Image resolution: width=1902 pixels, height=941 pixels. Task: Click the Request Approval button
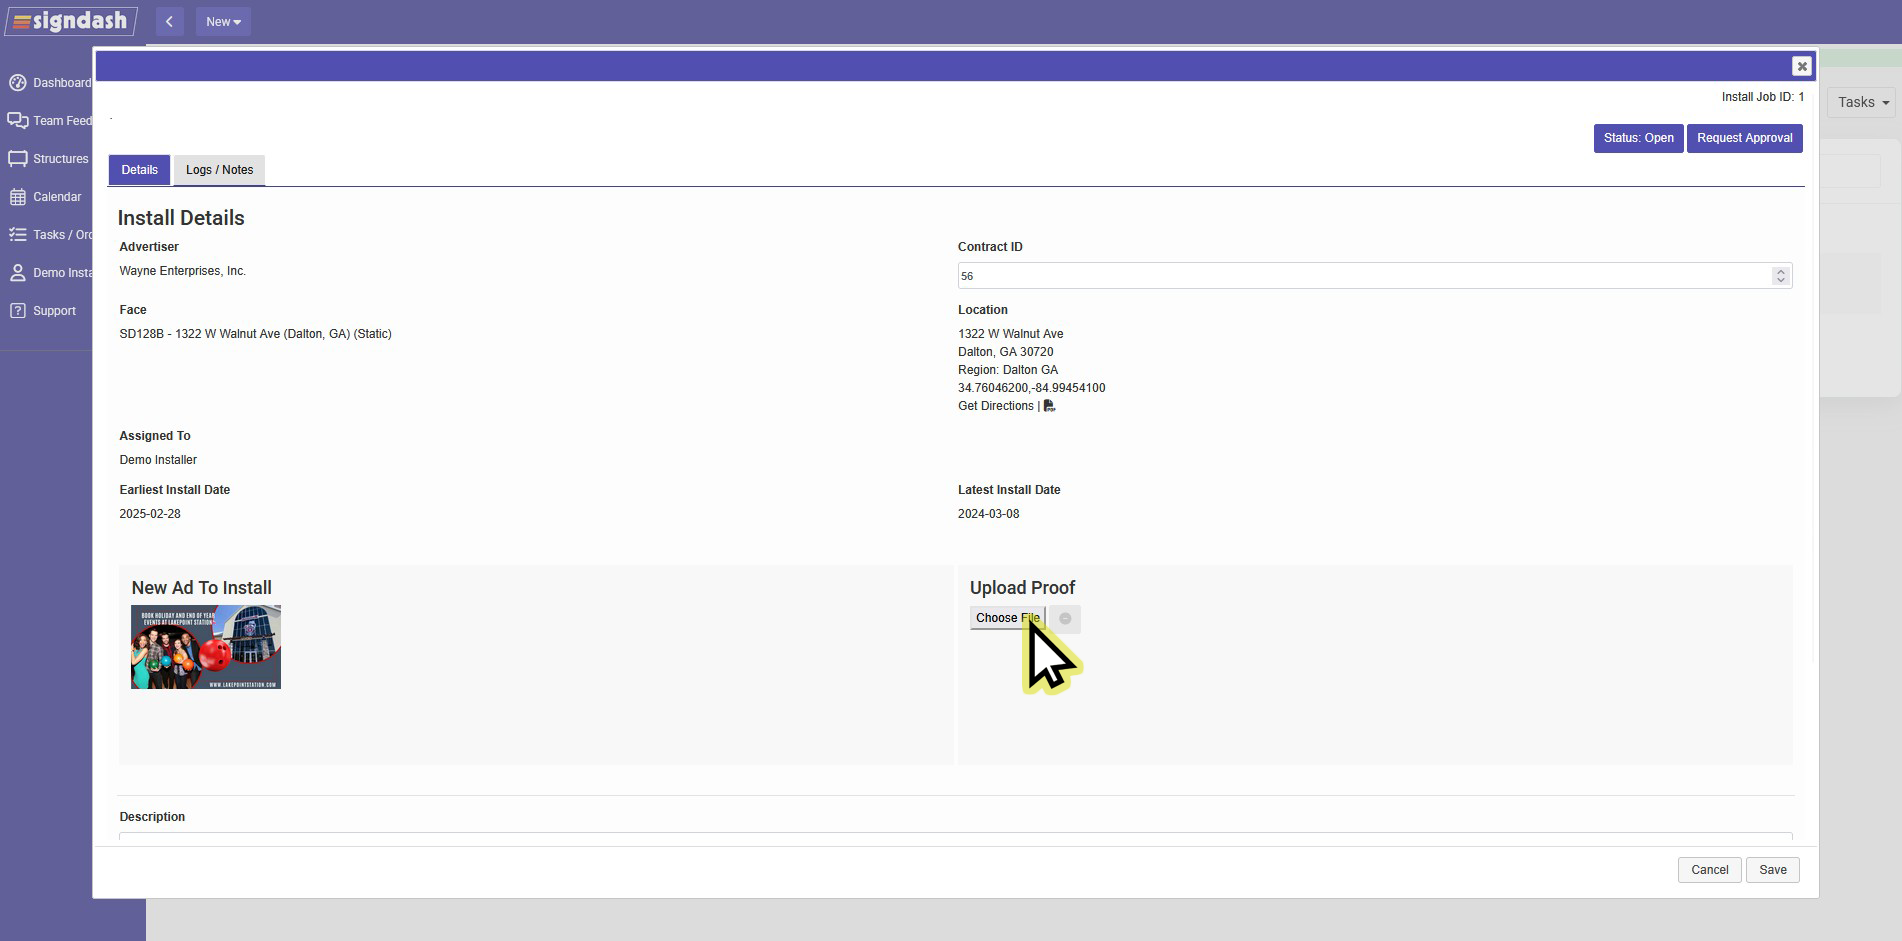coord(1744,138)
